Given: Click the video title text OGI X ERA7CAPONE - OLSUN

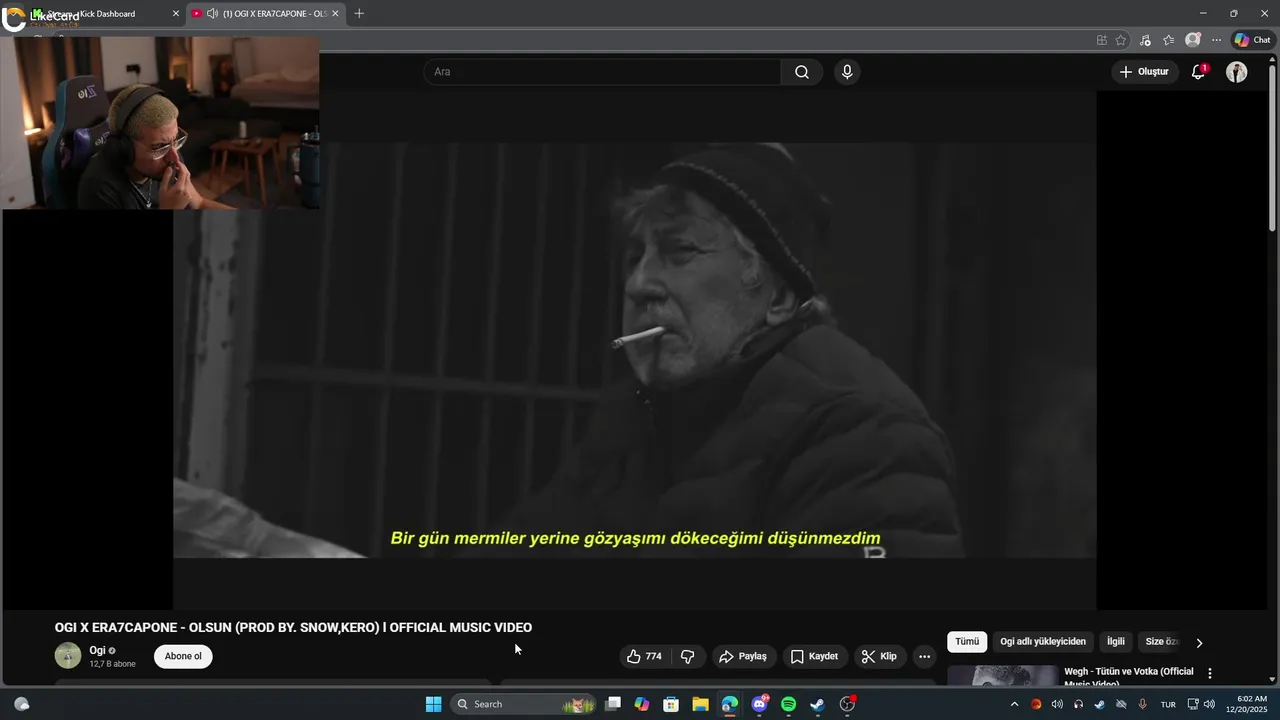Looking at the screenshot, I should pyautogui.click(x=293, y=628).
